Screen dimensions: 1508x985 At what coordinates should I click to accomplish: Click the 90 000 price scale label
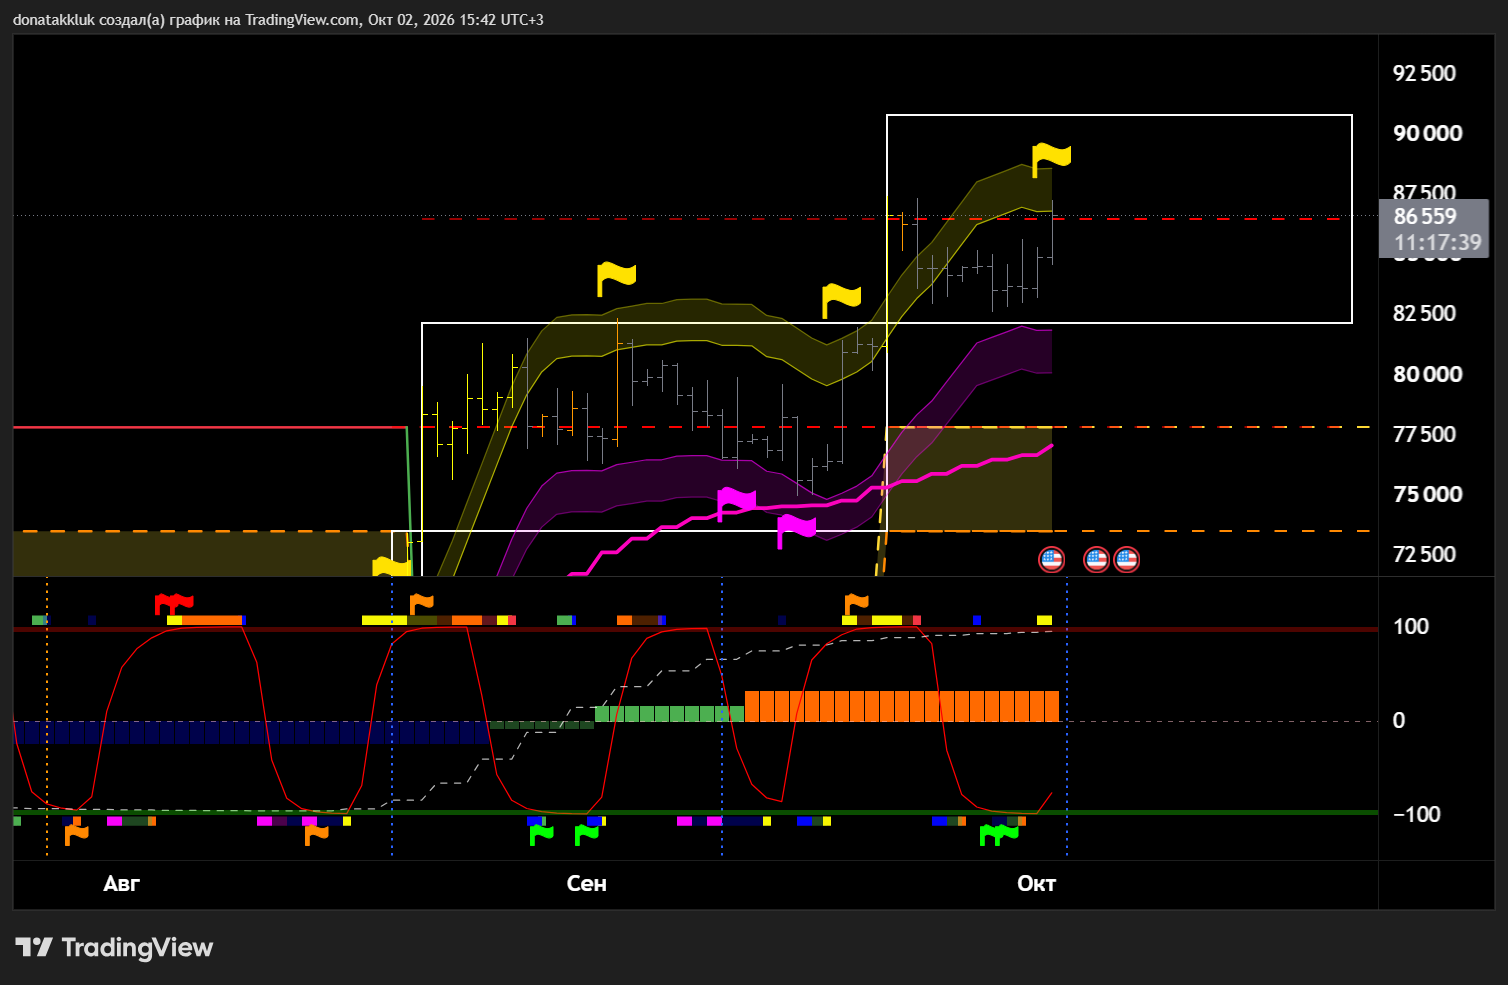pyautogui.click(x=1427, y=133)
